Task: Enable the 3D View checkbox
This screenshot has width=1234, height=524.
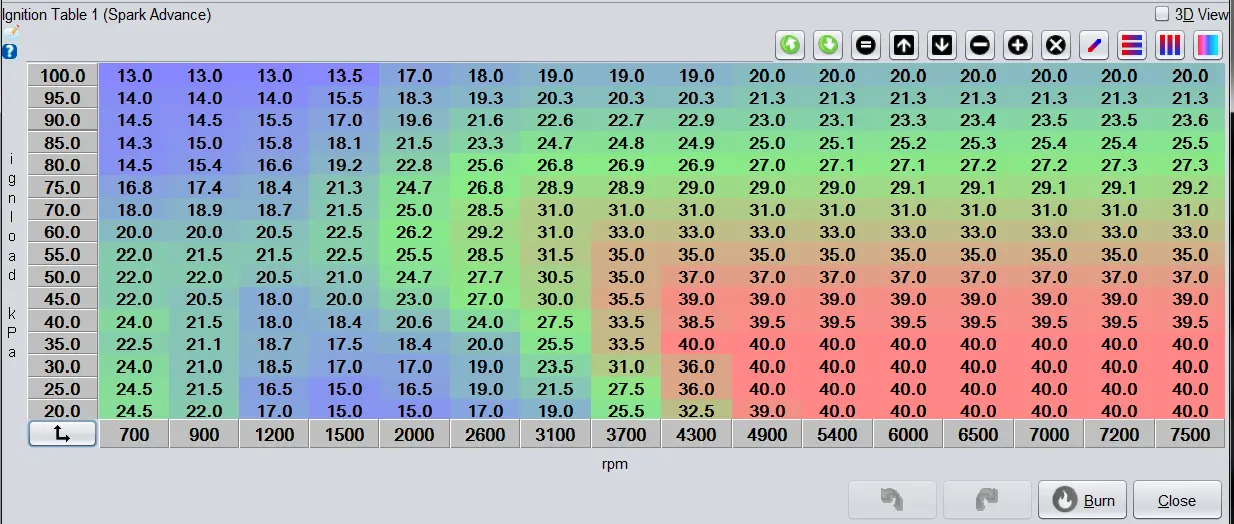Action: [x=1162, y=14]
